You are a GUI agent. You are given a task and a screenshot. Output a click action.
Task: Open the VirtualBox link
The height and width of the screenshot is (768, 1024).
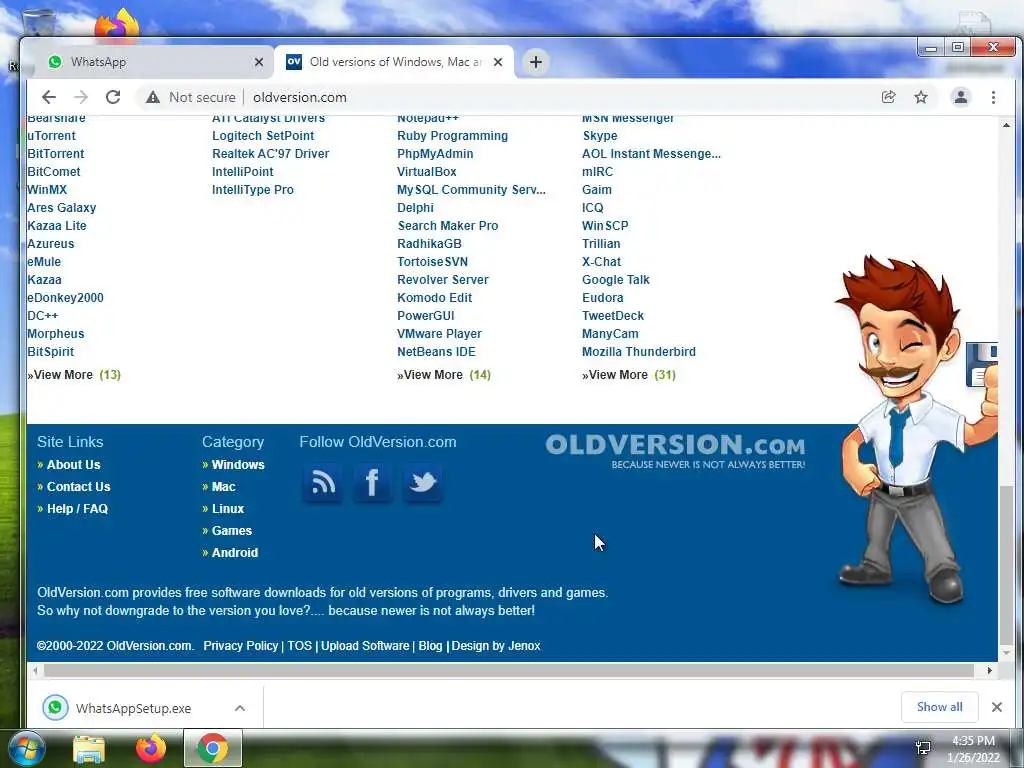click(427, 172)
